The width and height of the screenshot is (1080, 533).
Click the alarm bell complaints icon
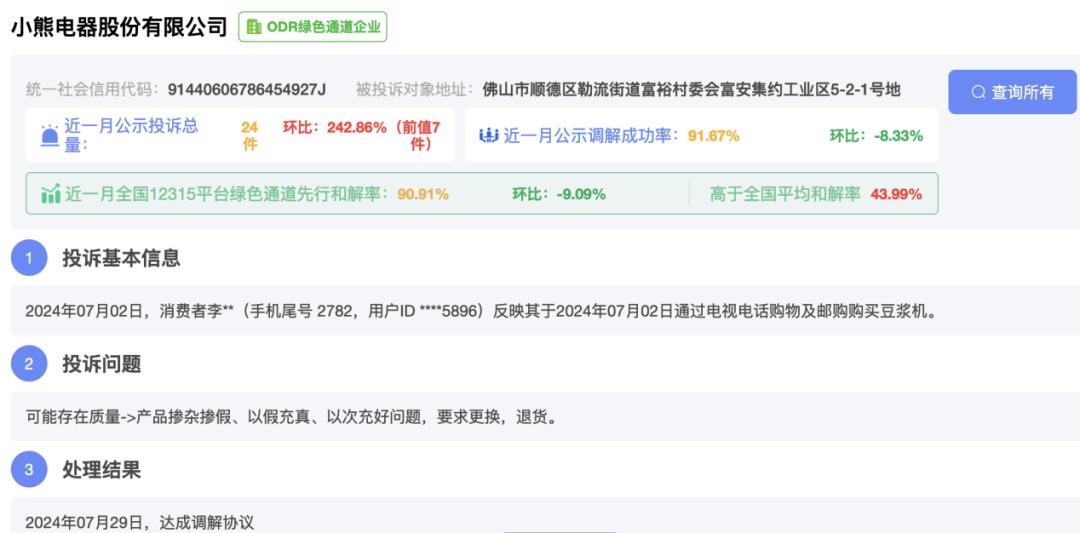[49, 136]
